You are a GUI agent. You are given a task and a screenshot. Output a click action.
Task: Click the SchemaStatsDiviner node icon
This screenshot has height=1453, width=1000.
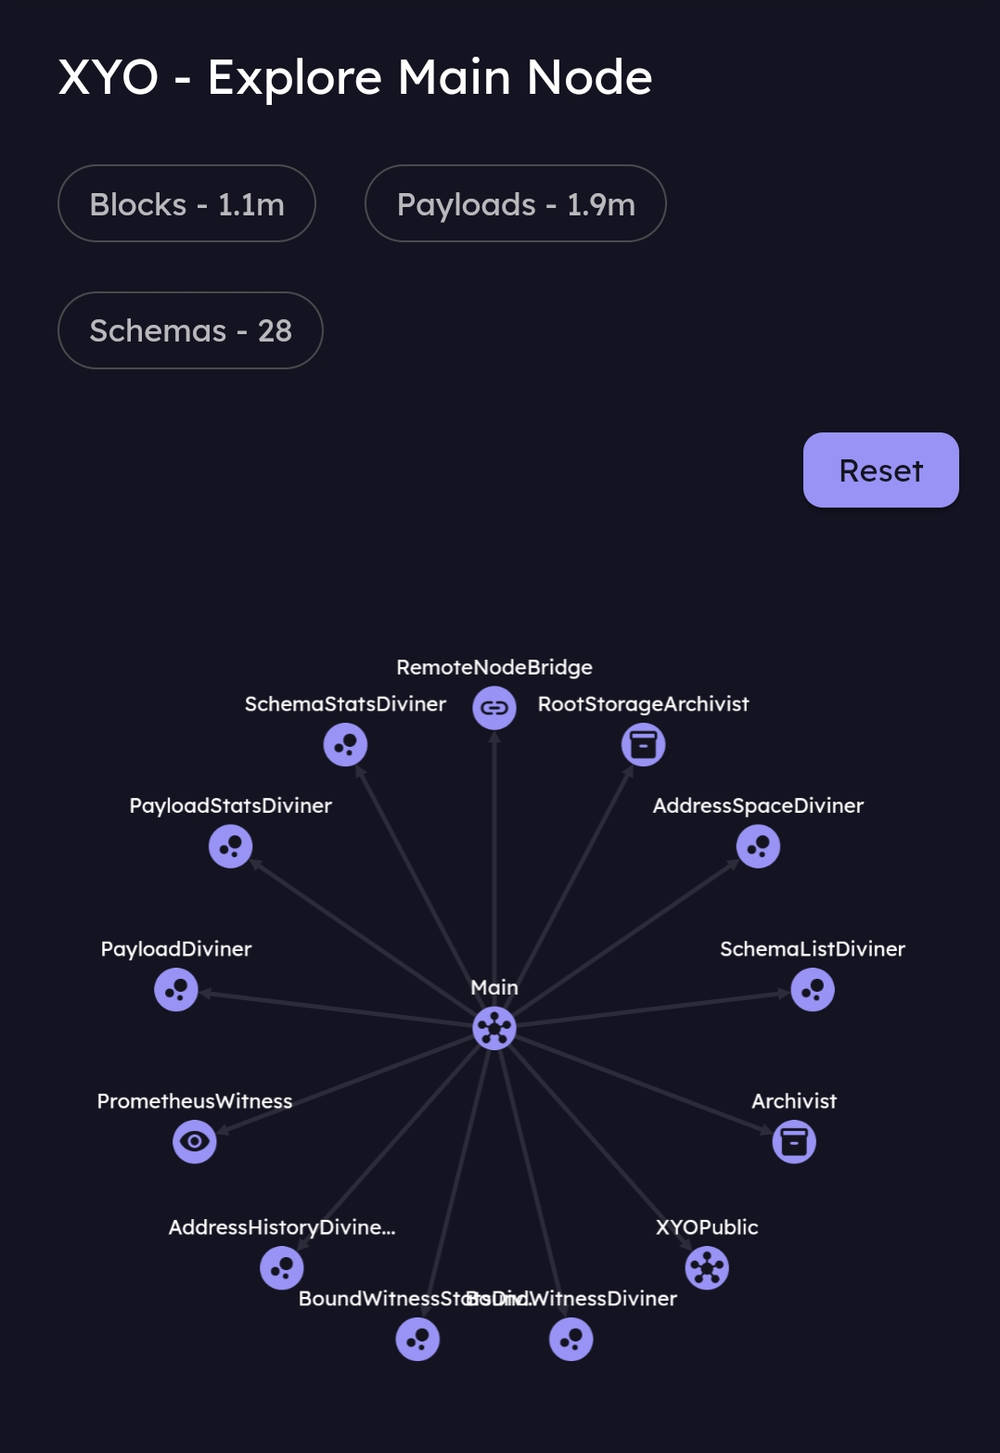(345, 745)
